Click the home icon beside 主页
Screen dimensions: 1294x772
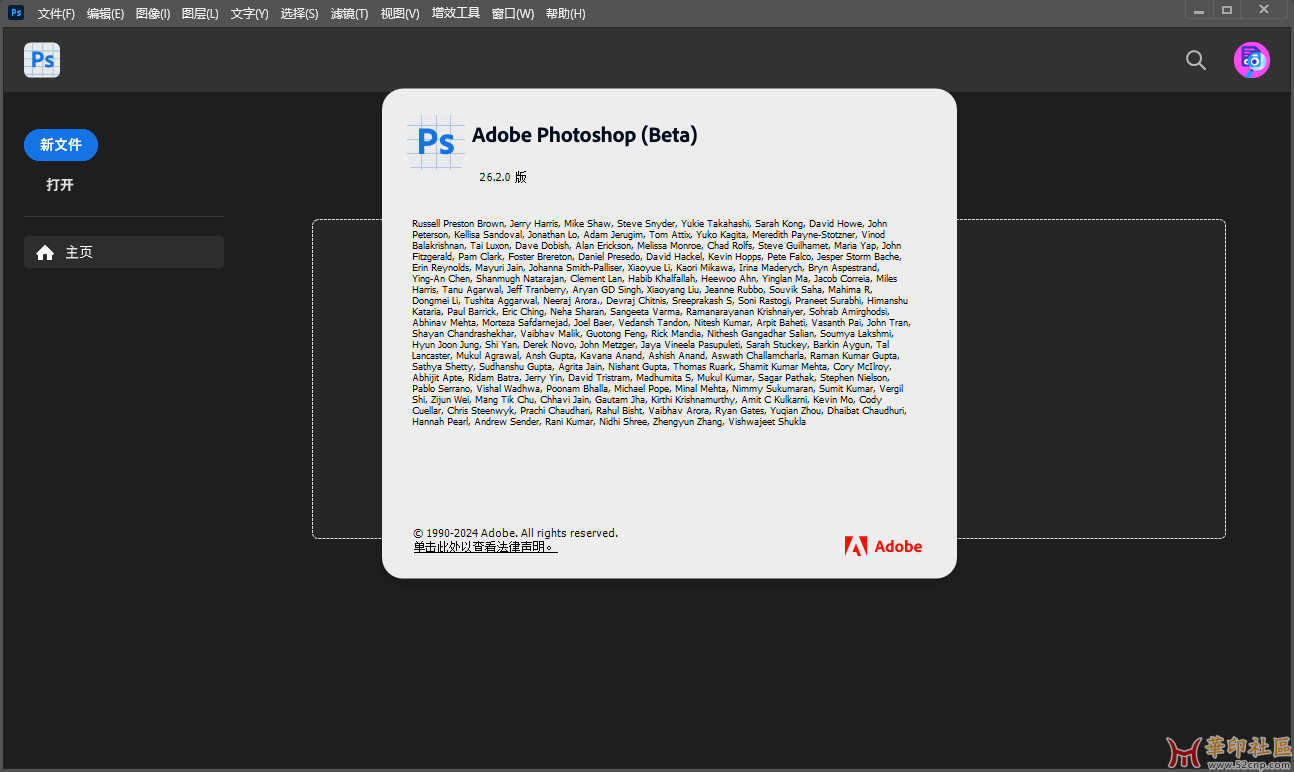click(45, 253)
